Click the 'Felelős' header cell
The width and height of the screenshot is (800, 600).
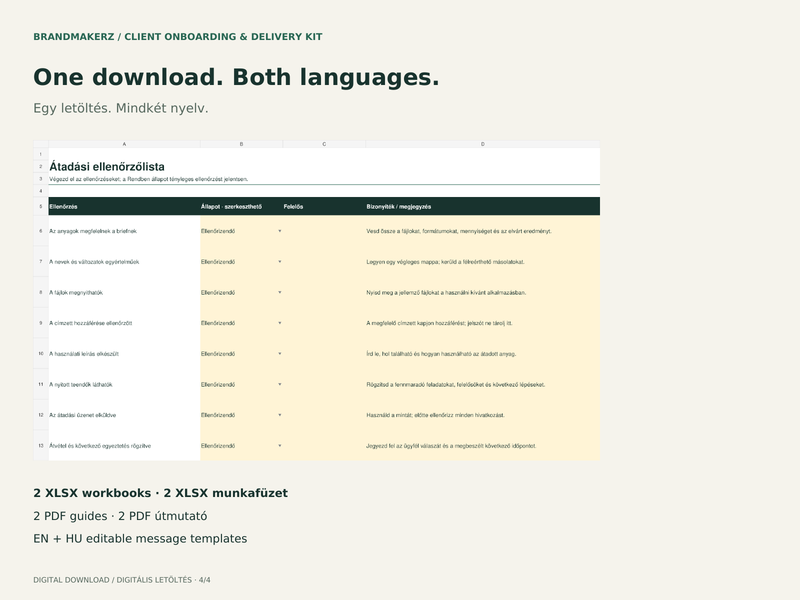tap(324, 207)
